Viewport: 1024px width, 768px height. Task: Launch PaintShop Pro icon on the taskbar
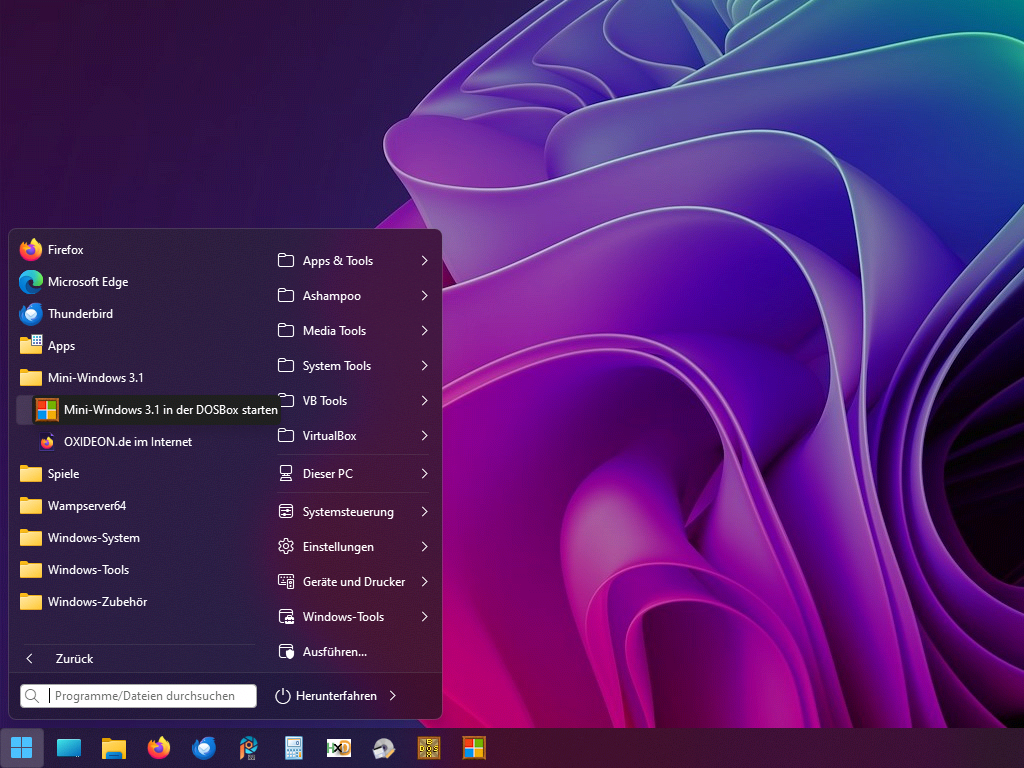[249, 748]
